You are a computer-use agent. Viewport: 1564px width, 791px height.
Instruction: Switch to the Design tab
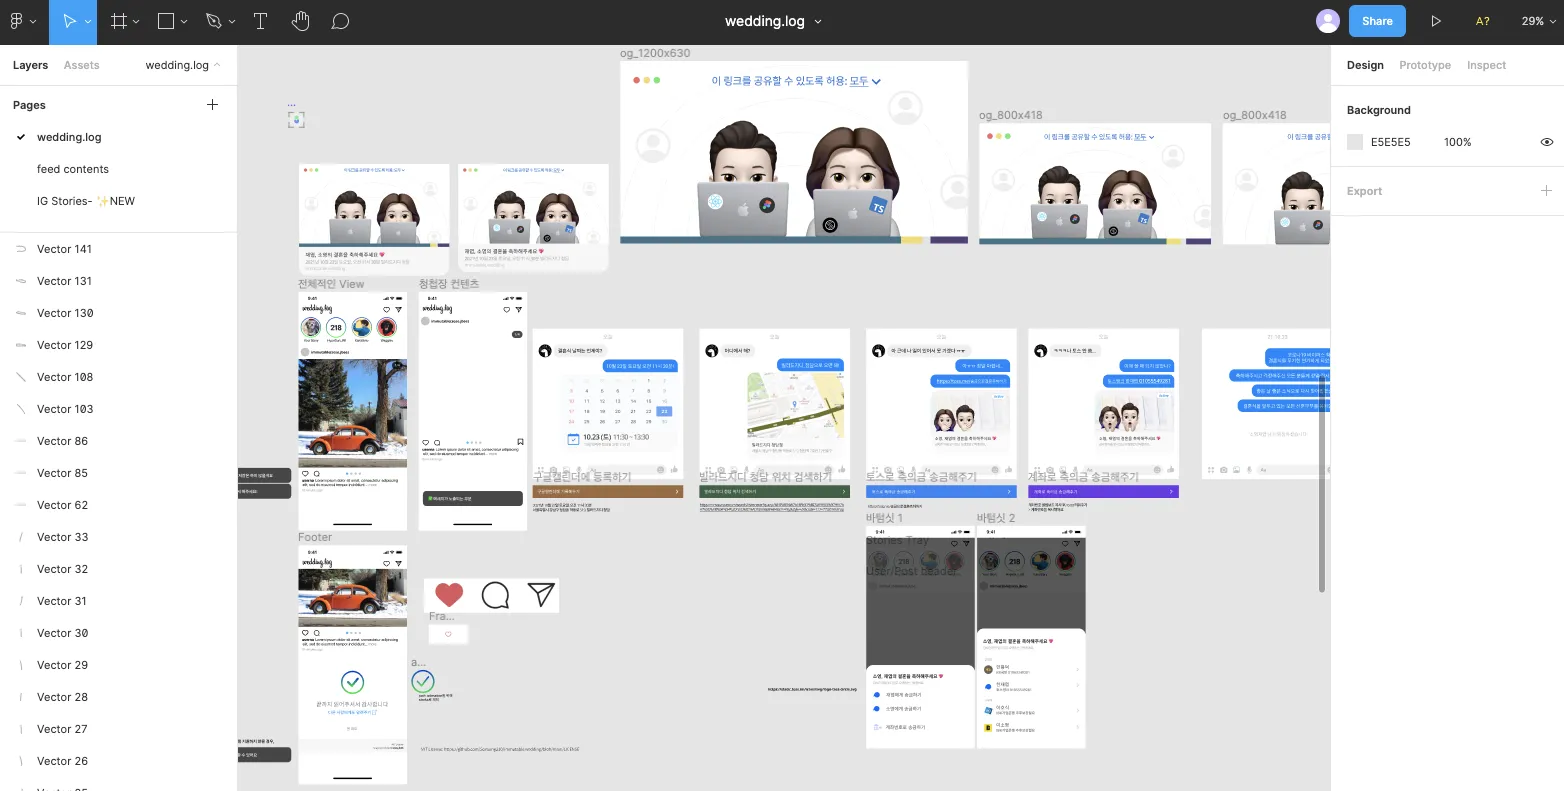[1365, 65]
